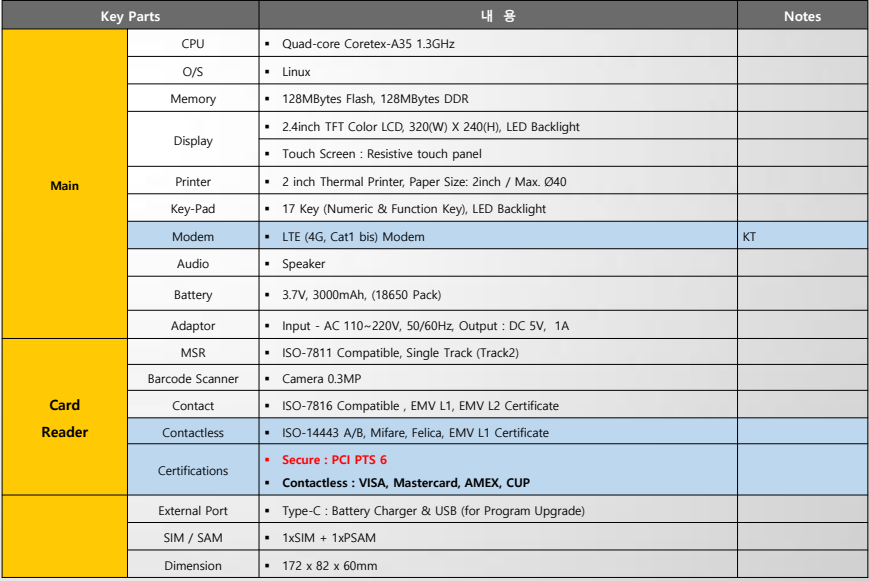This screenshot has height=581, width=870.
Task: Select the 'External Port' row label
Action: [x=193, y=511]
